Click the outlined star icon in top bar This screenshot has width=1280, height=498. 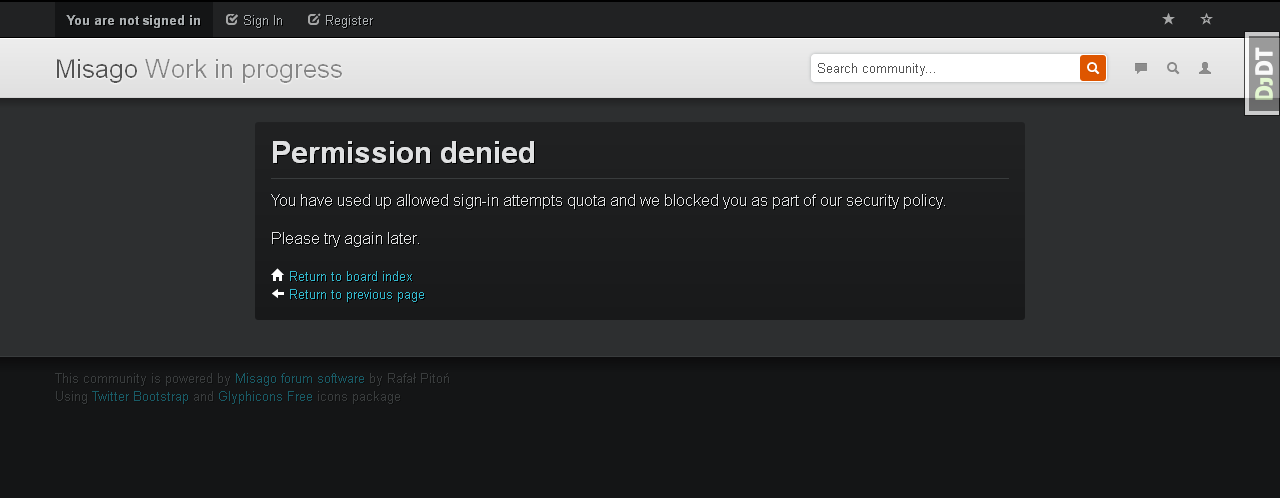pyautogui.click(x=1206, y=19)
